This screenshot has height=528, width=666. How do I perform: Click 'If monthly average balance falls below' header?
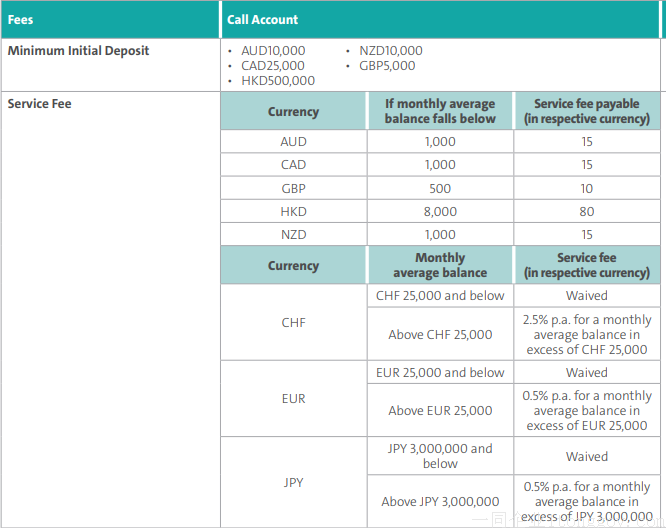pyautogui.click(x=440, y=111)
